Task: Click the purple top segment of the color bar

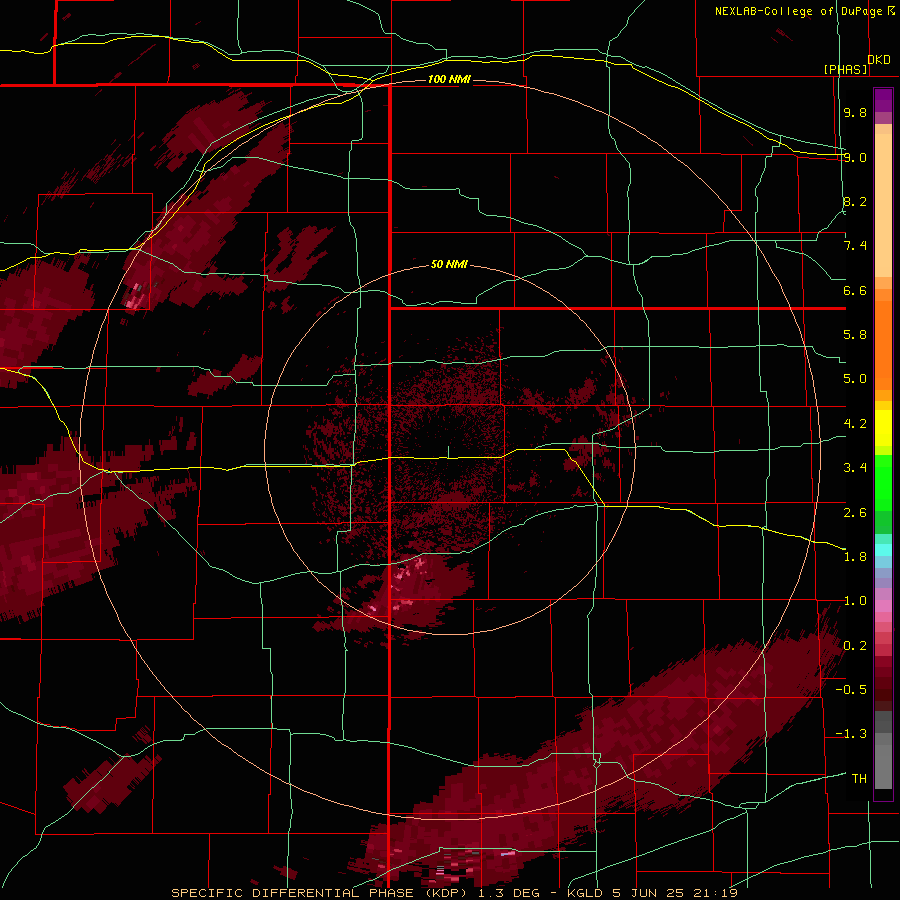Action: [x=883, y=100]
